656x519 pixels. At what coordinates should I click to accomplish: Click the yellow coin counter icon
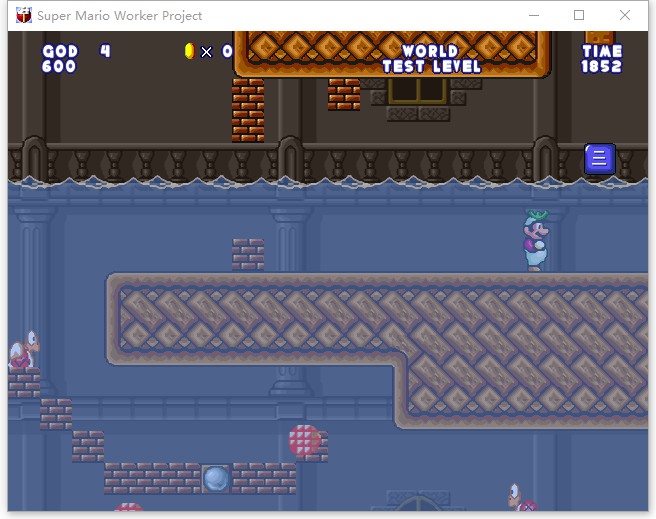(190, 51)
